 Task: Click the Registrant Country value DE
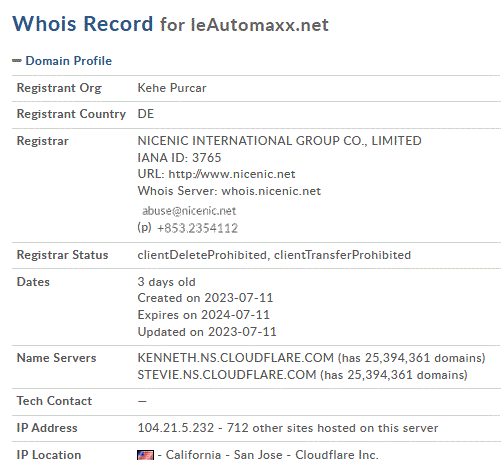pos(146,114)
